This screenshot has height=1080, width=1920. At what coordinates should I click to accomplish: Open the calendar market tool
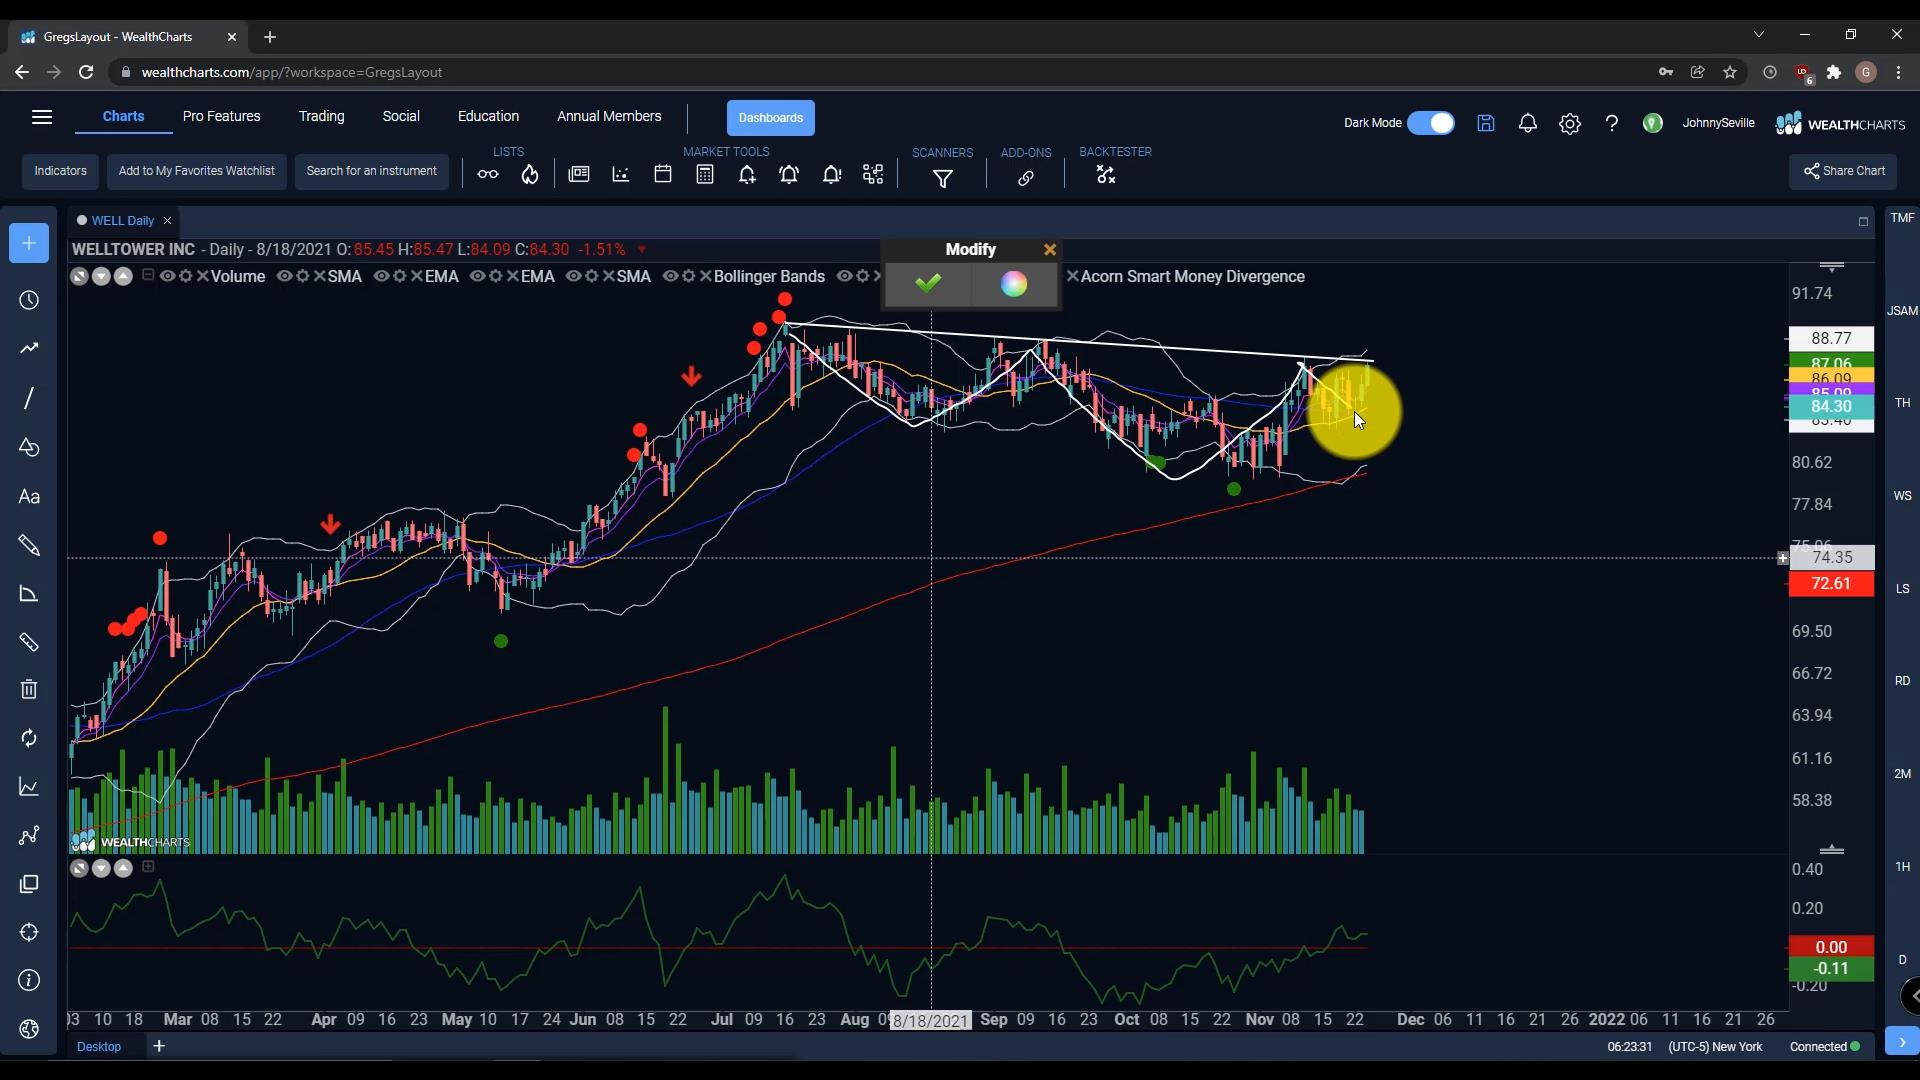(x=663, y=175)
